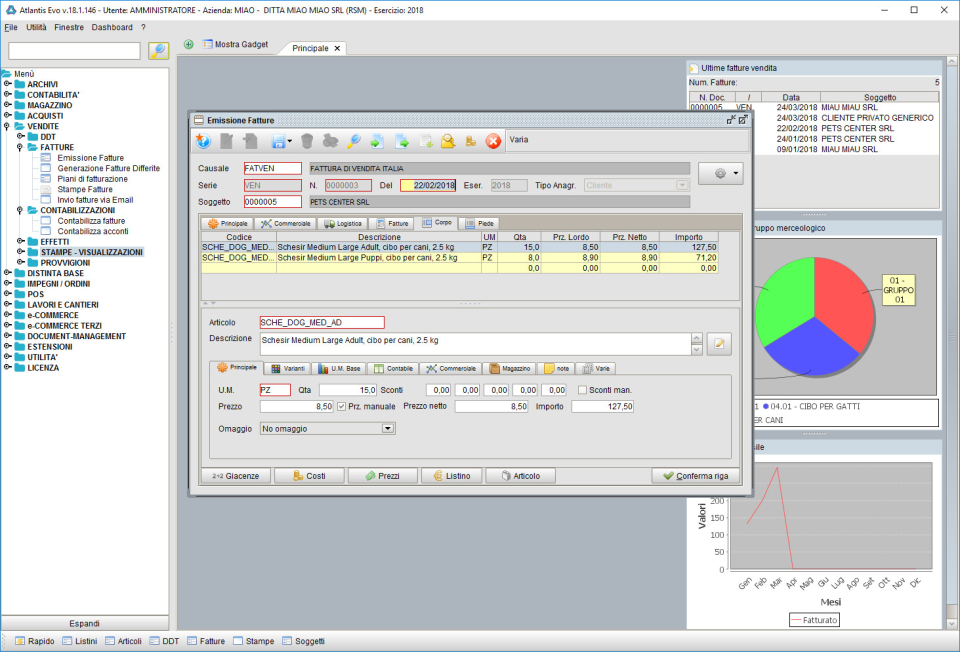960x652 pixels.
Task: Cancel the operation with the red X icon
Action: point(491,141)
